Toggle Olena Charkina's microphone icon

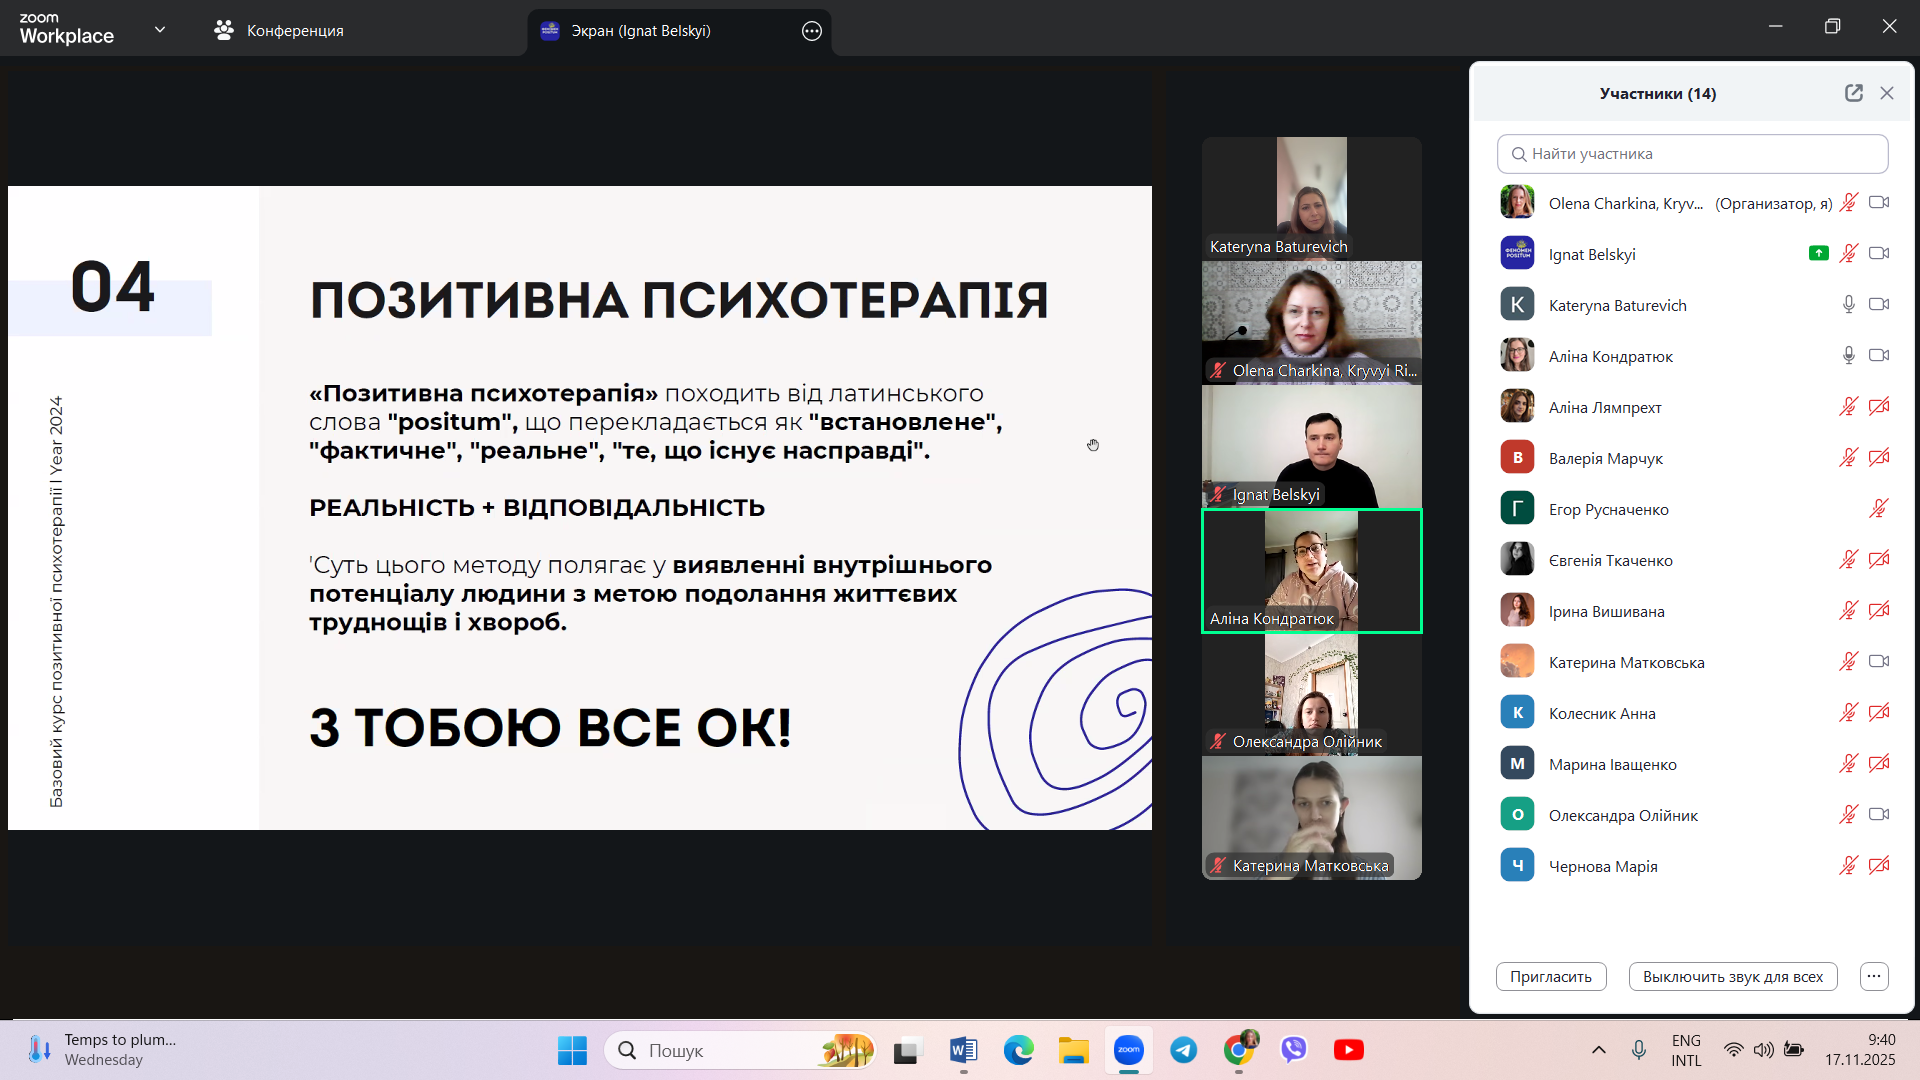click(1848, 203)
